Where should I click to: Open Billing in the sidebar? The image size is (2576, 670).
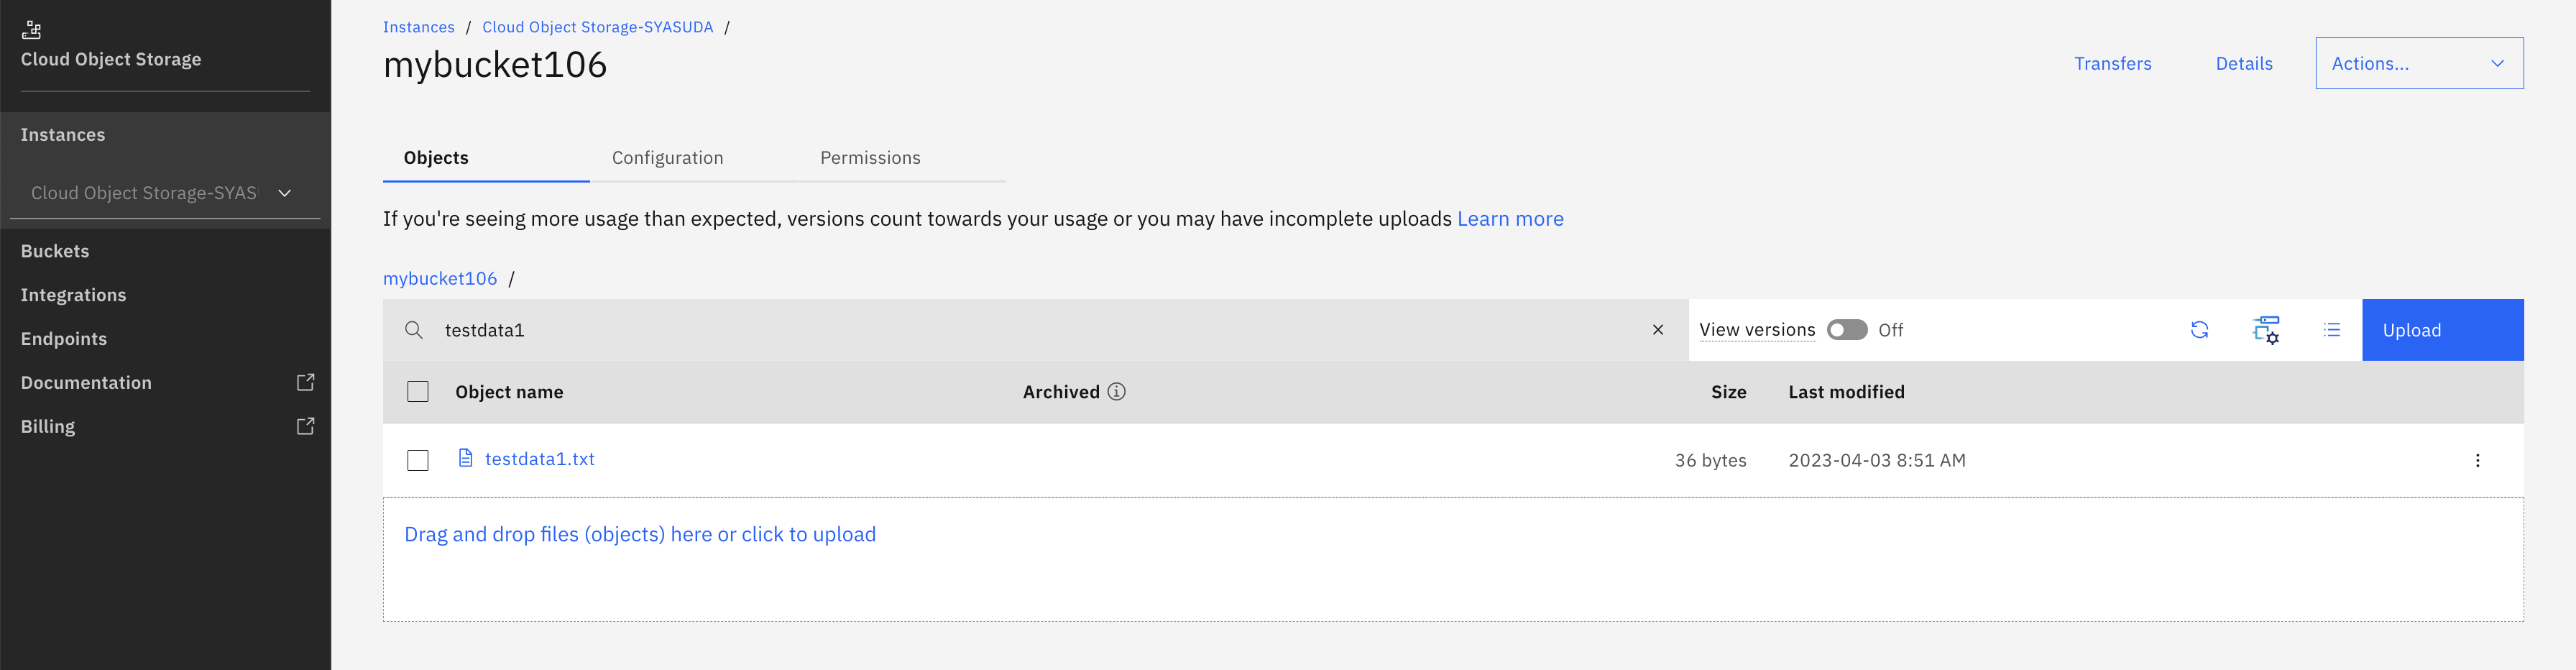48,426
